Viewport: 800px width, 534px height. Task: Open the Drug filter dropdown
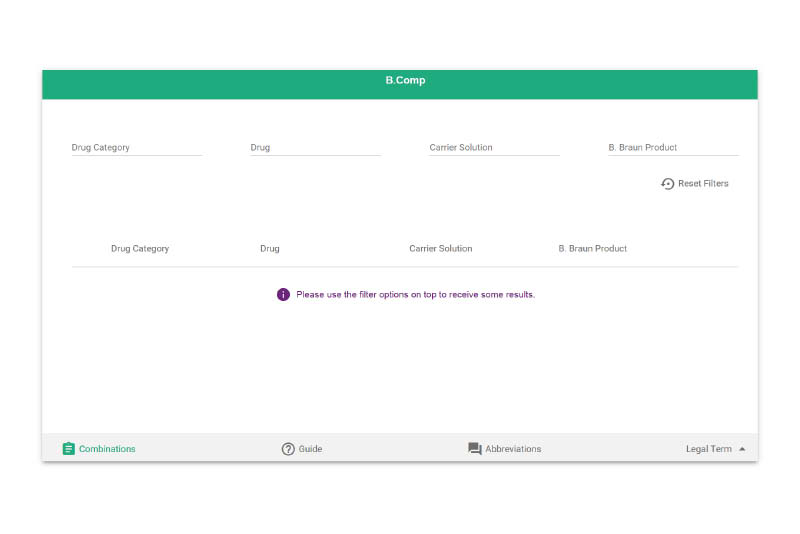(315, 147)
